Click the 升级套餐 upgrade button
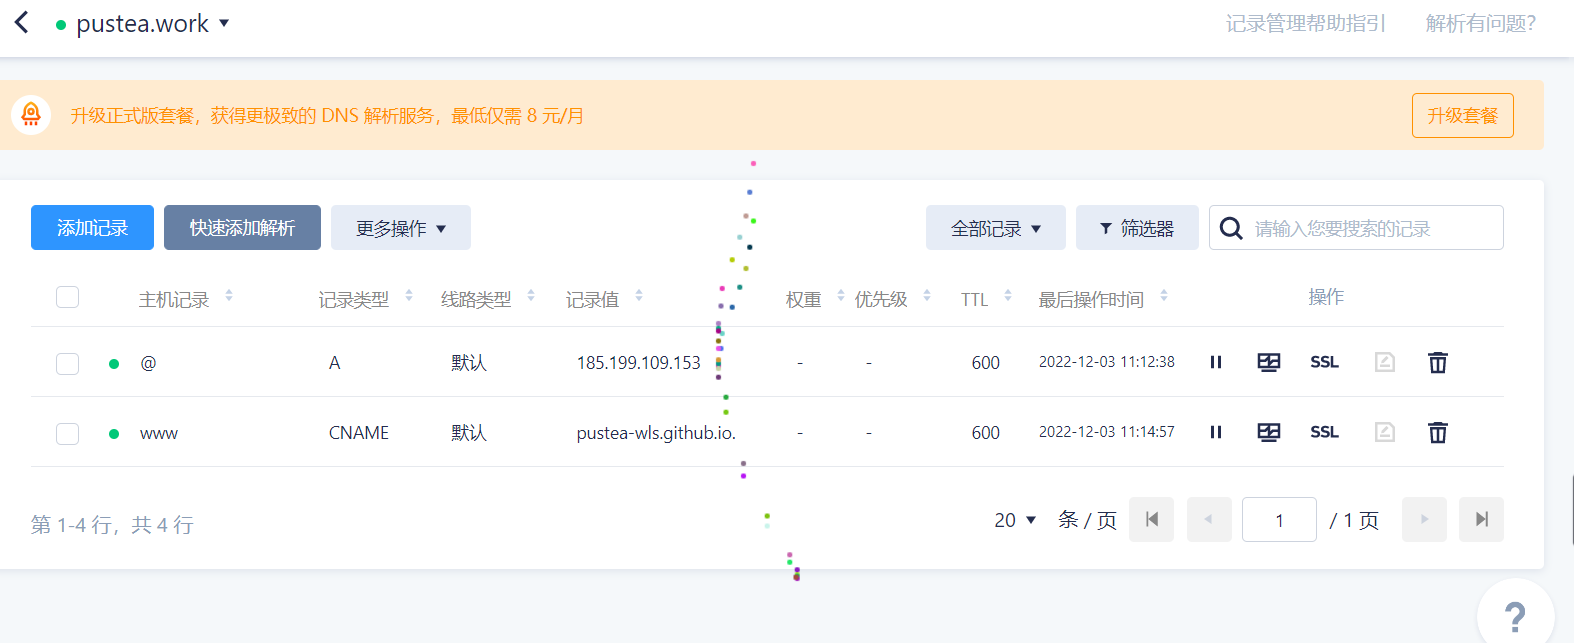The width and height of the screenshot is (1574, 643). (1462, 115)
